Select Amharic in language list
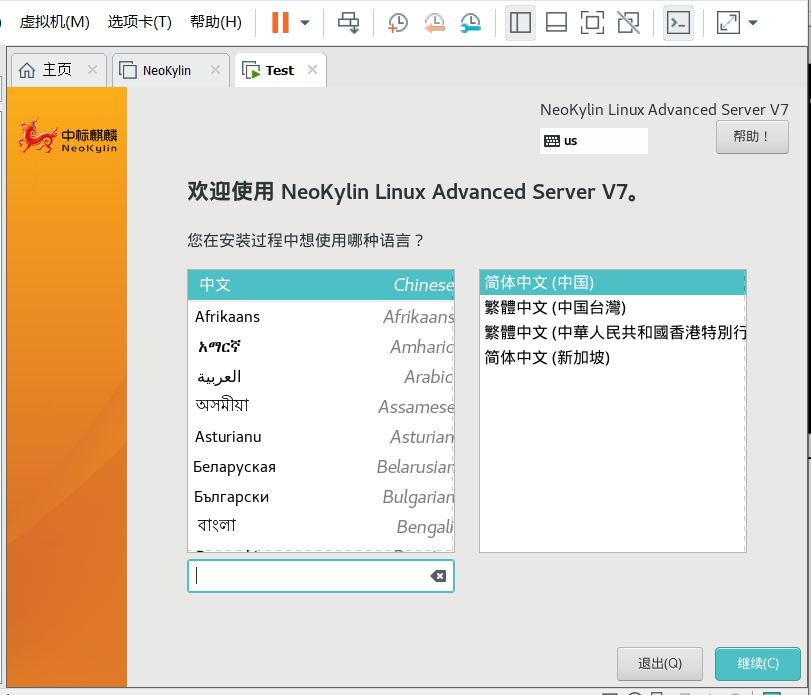Image resolution: width=811 pixels, height=695 pixels. [321, 346]
